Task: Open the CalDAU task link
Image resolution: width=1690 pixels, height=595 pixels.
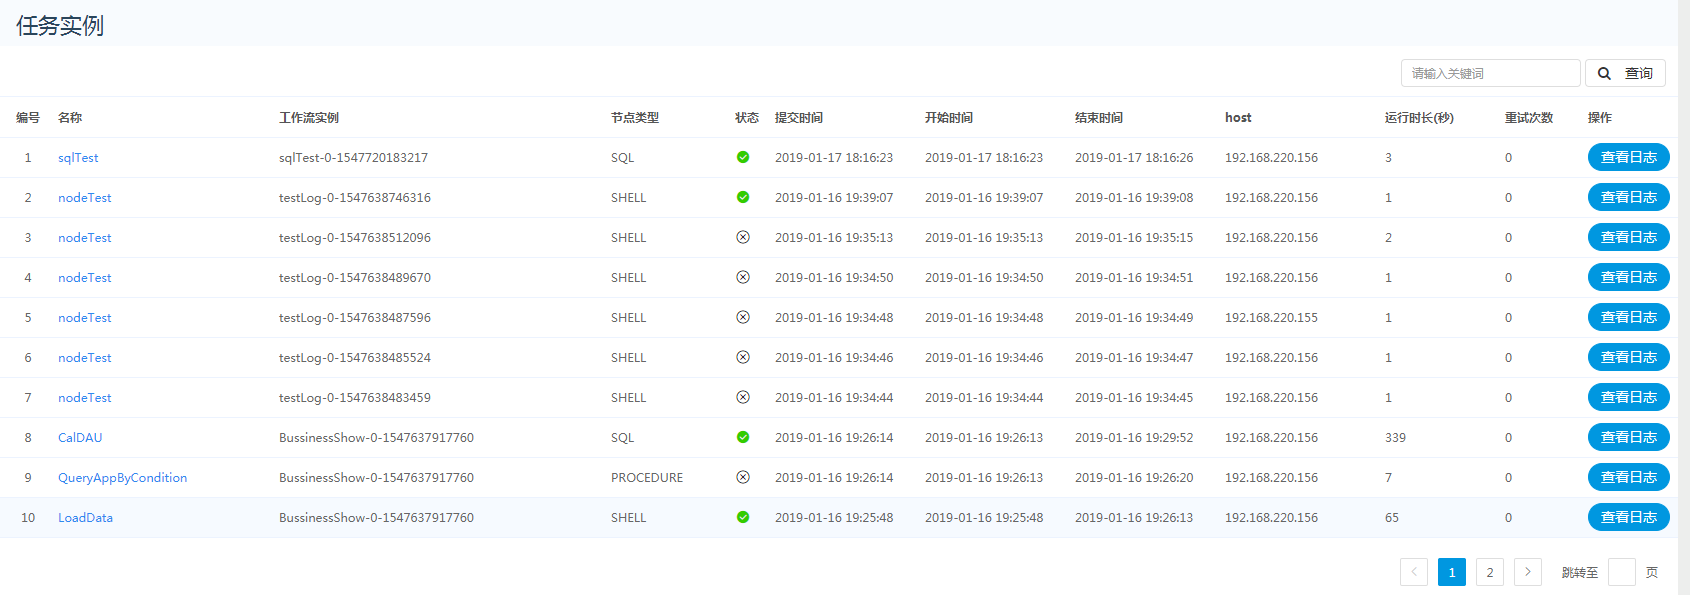Action: point(80,438)
